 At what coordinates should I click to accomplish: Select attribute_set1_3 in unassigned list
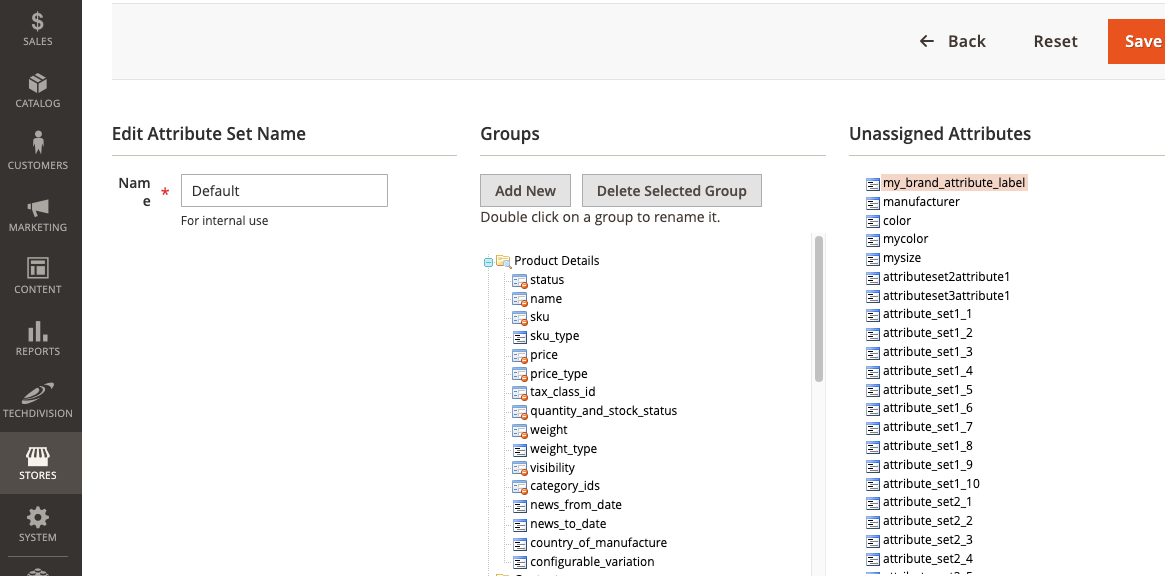pyautogui.click(x=927, y=352)
